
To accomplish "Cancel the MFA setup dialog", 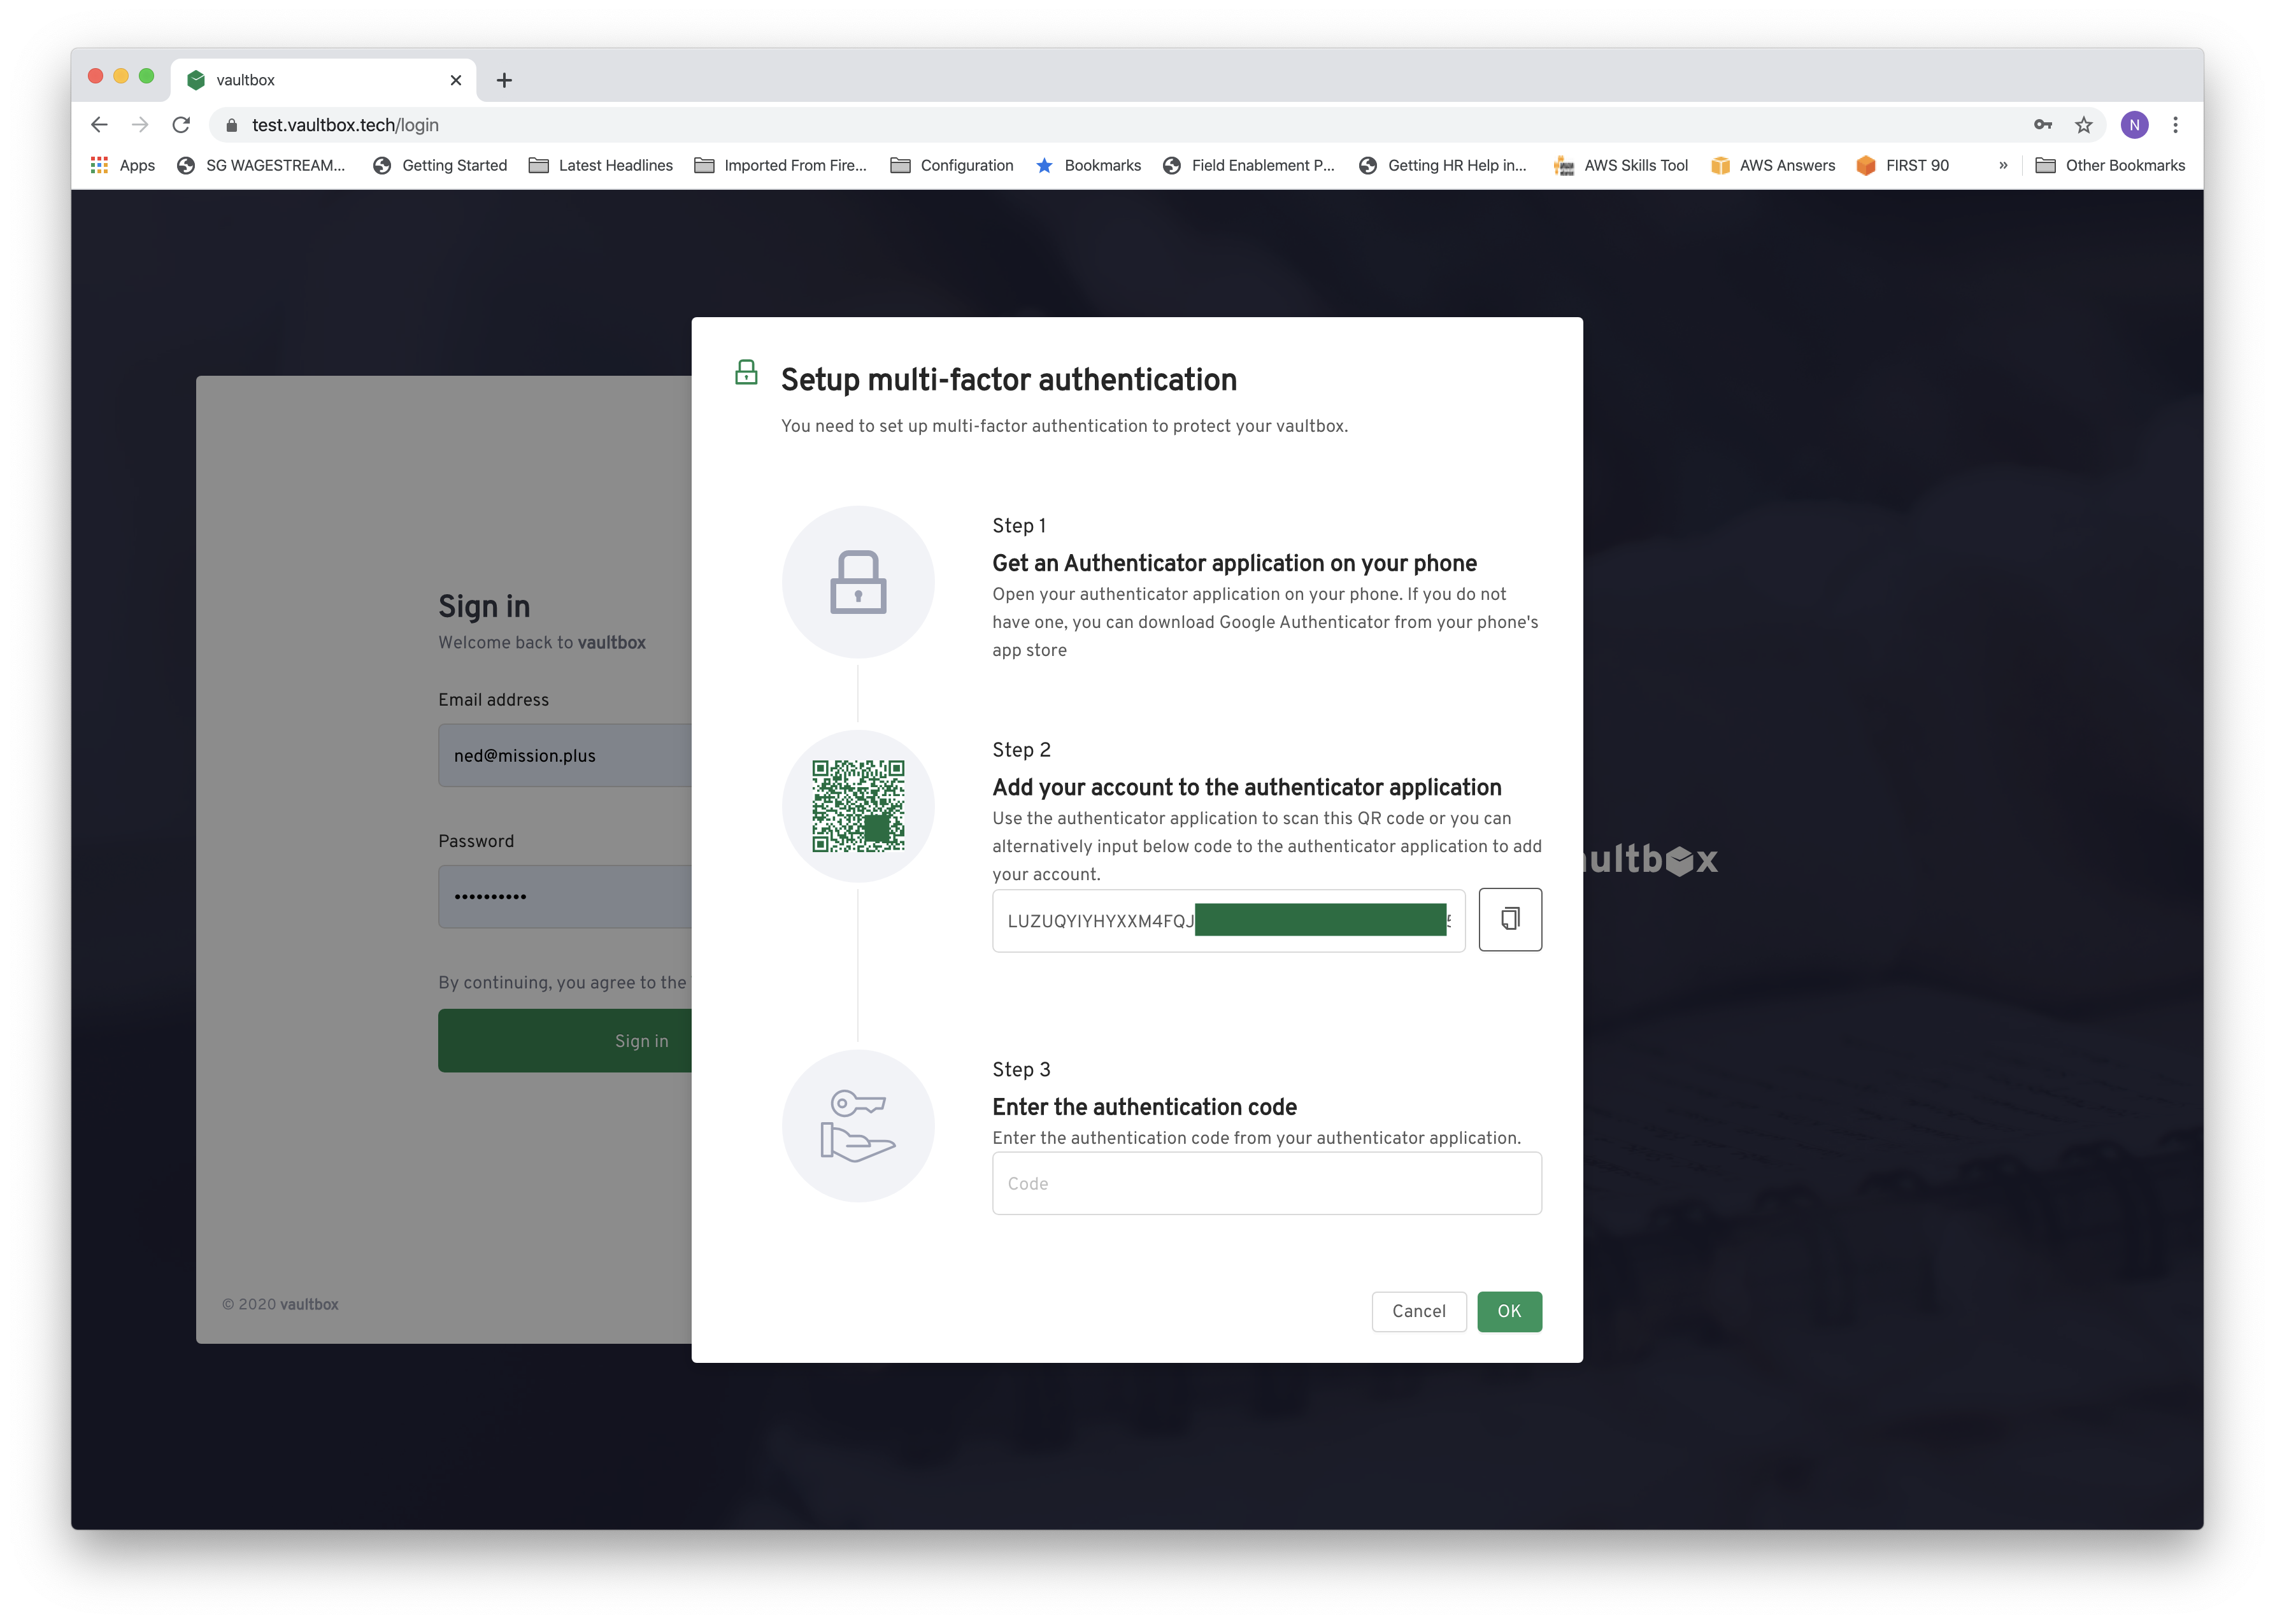I will point(1418,1311).
